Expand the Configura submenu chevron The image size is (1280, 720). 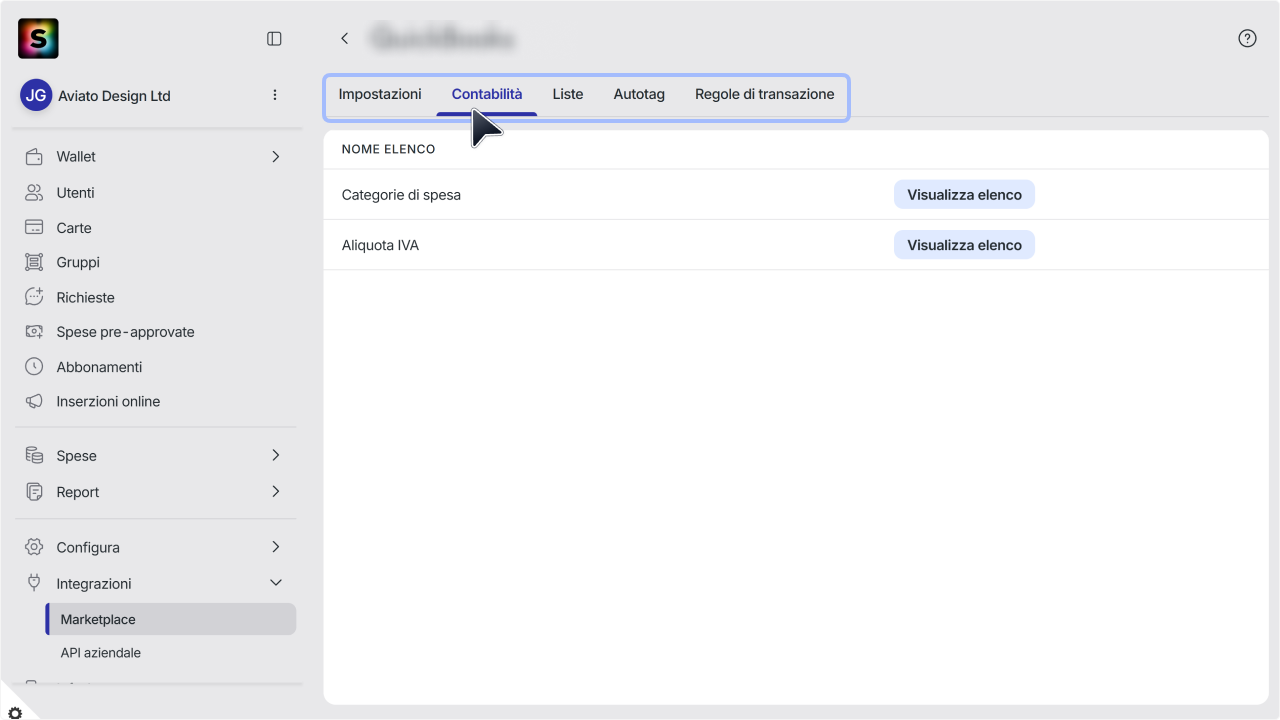click(276, 547)
